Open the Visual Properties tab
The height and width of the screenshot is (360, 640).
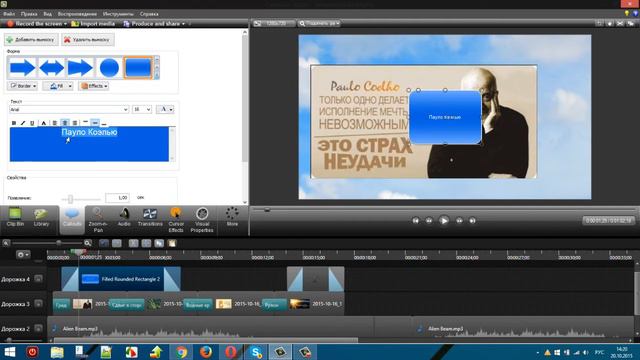pyautogui.click(x=202, y=220)
